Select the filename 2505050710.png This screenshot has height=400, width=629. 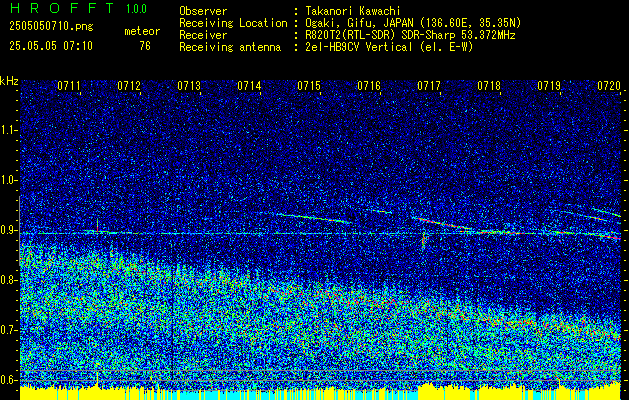coord(51,27)
